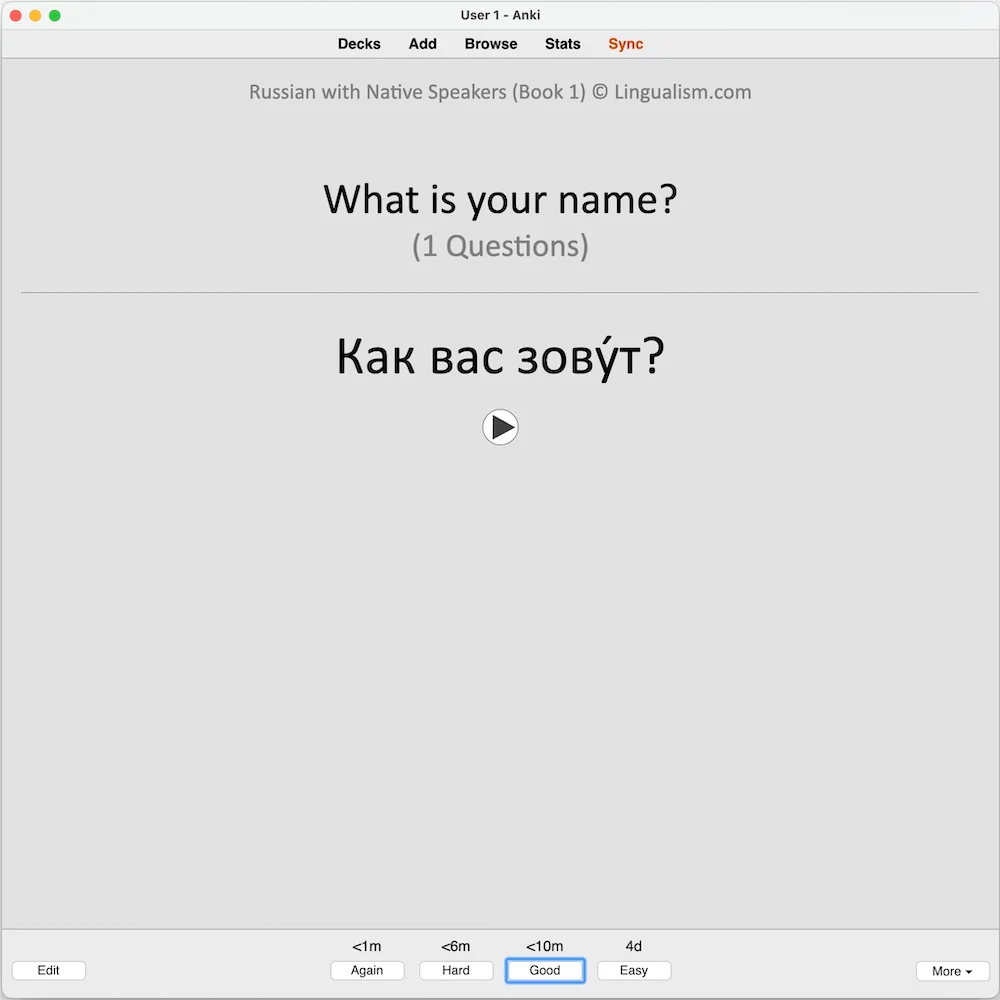Close the Anki window

pyautogui.click(x=15, y=15)
